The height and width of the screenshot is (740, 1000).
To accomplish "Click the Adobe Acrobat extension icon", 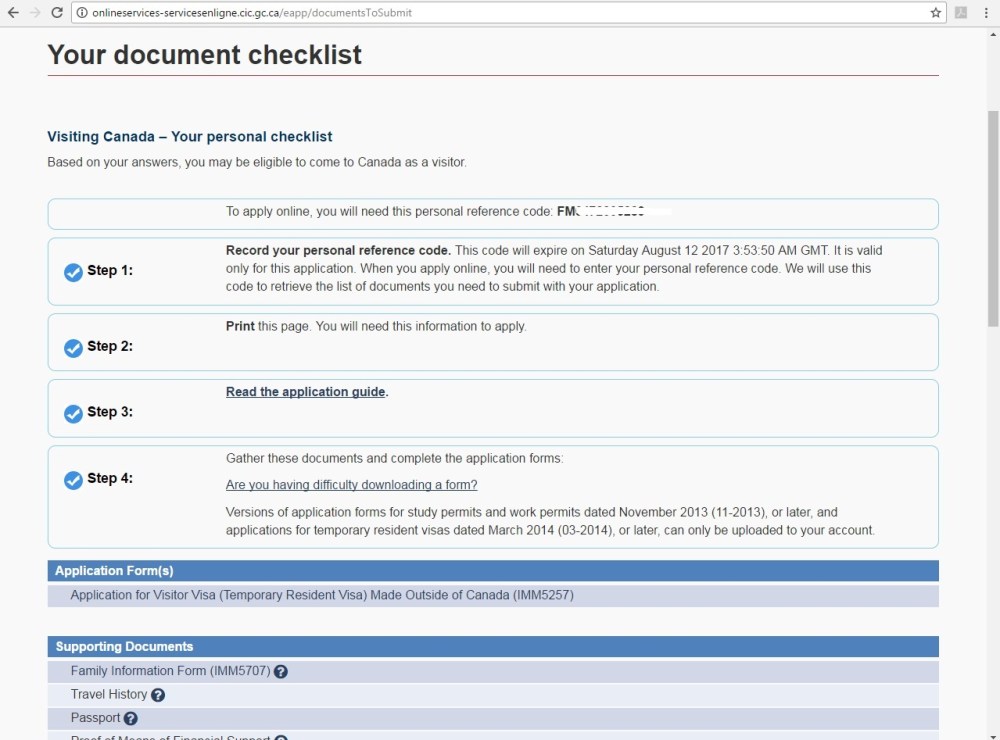I will point(961,13).
